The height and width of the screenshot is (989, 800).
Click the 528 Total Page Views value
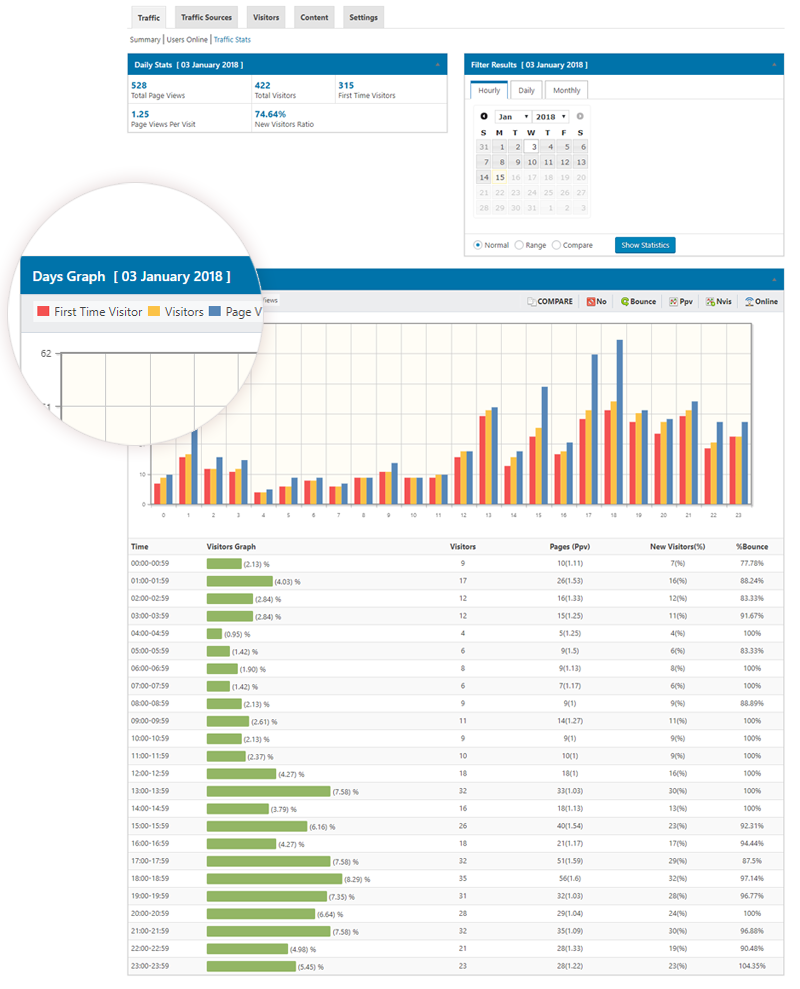click(139, 85)
